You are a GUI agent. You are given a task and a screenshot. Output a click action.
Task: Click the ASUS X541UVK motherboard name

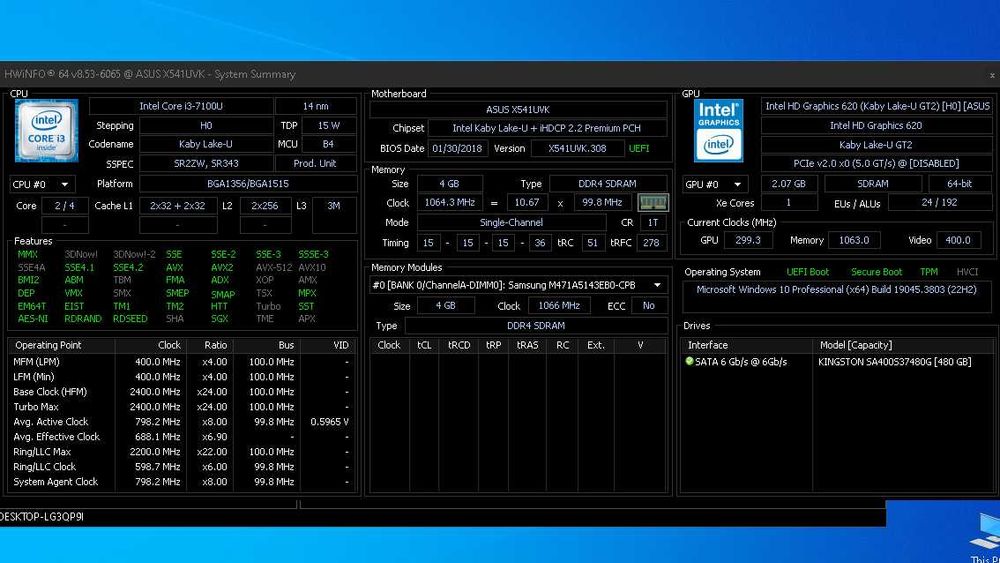point(518,110)
